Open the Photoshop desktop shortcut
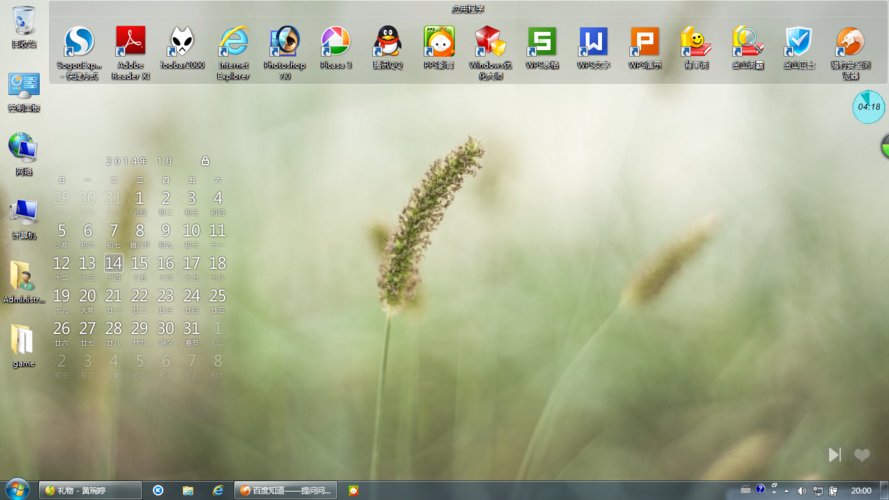Viewport: 889px width, 500px height. click(x=285, y=42)
